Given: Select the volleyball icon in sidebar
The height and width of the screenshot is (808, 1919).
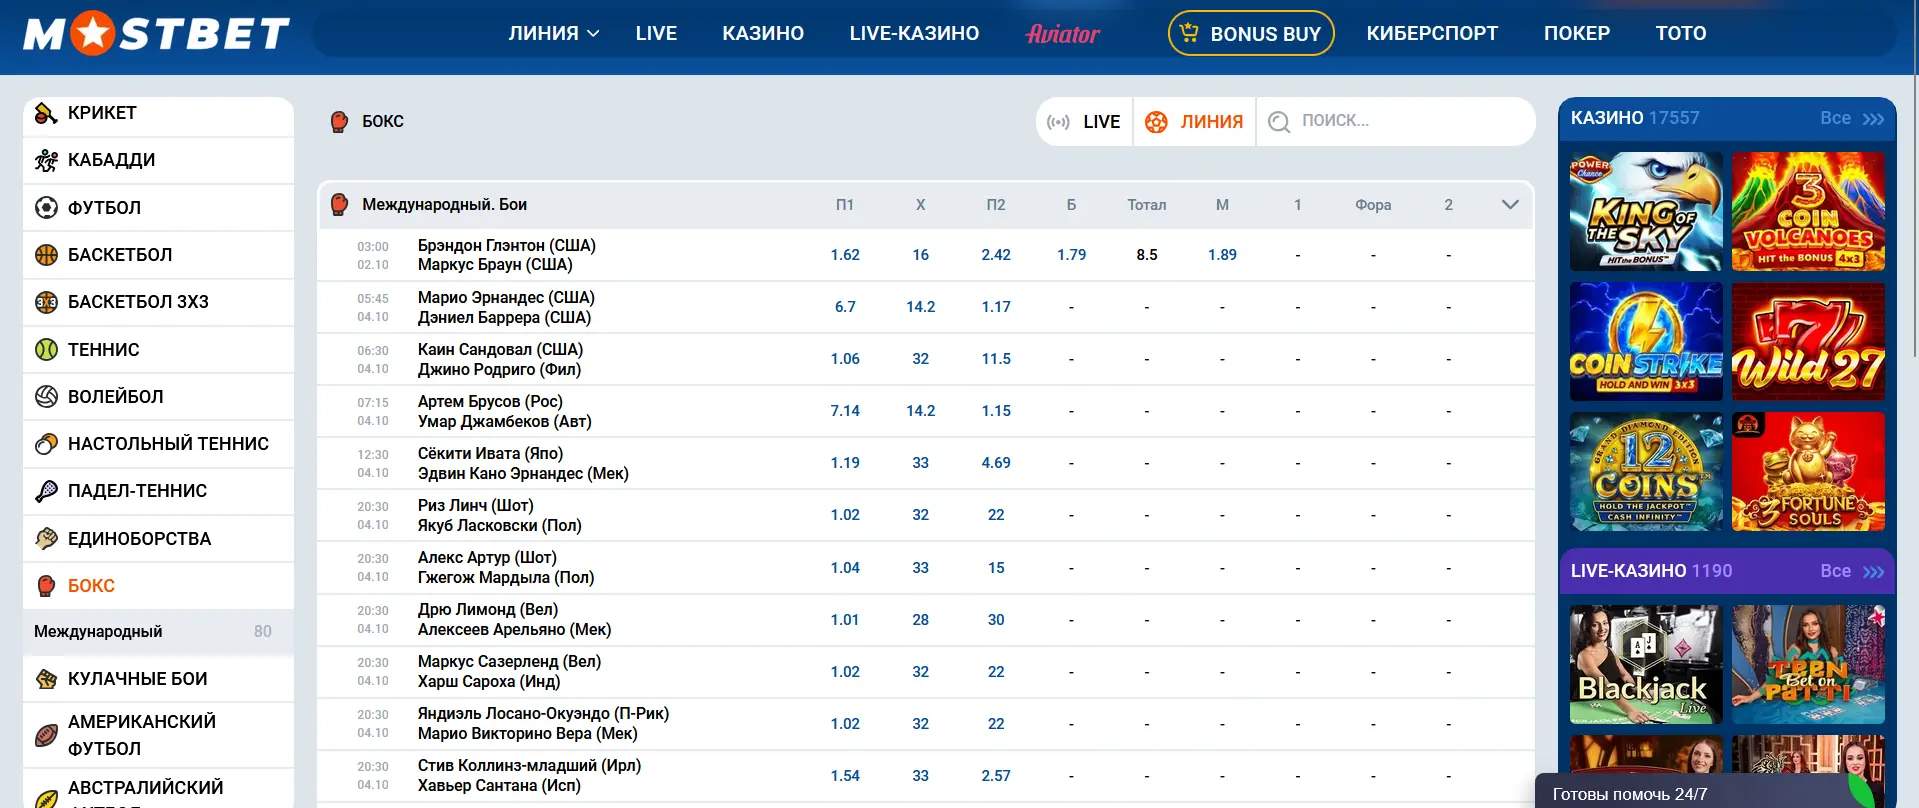Looking at the screenshot, I should [46, 397].
